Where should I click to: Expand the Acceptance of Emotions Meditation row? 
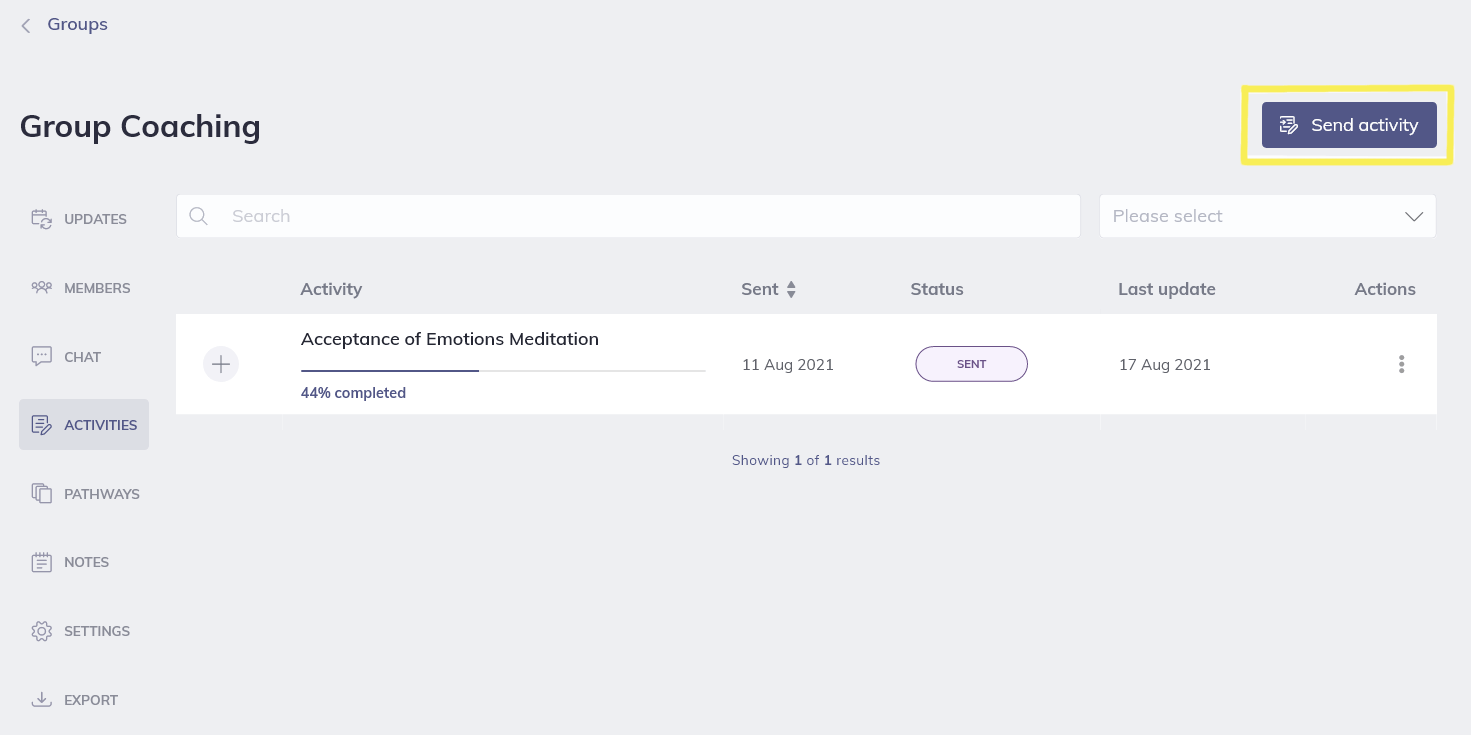point(221,364)
